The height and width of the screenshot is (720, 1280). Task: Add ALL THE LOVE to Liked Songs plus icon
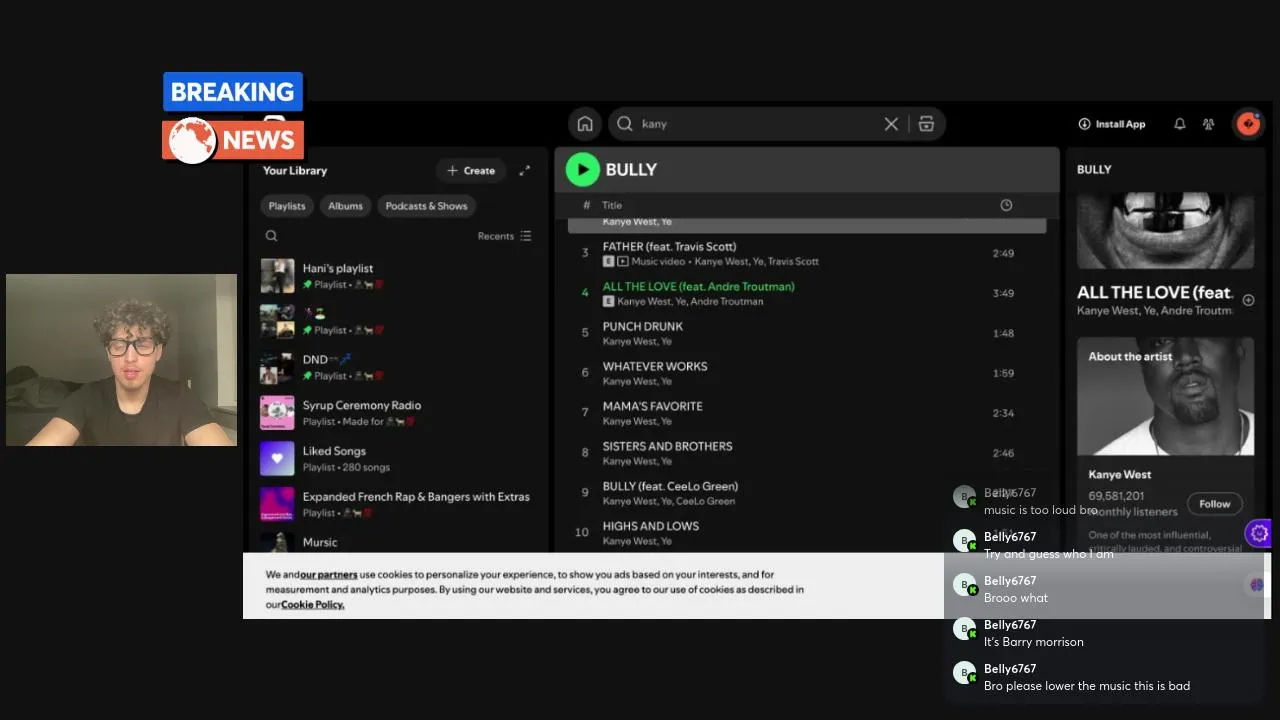pos(1248,300)
